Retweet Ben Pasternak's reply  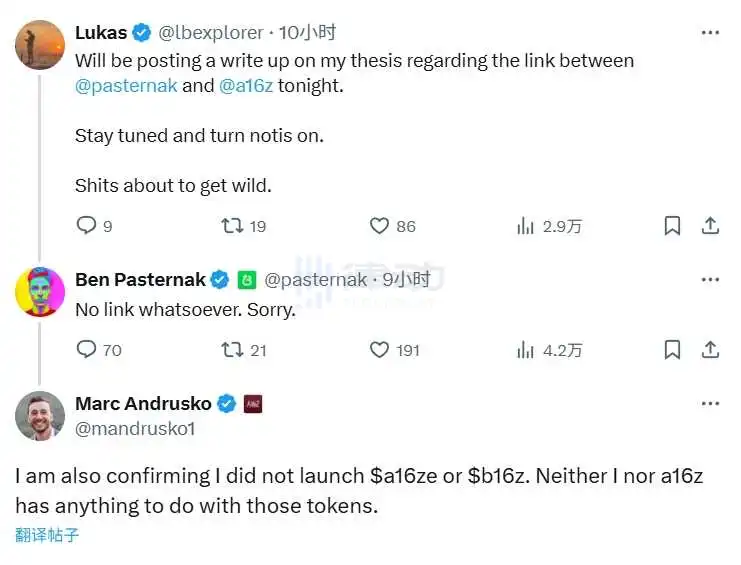(x=233, y=349)
